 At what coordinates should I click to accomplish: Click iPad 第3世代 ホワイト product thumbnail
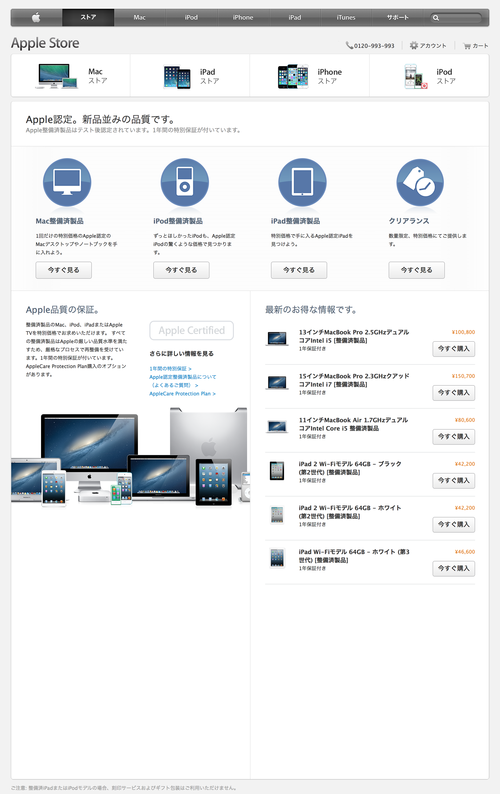pyautogui.click(x=277, y=559)
